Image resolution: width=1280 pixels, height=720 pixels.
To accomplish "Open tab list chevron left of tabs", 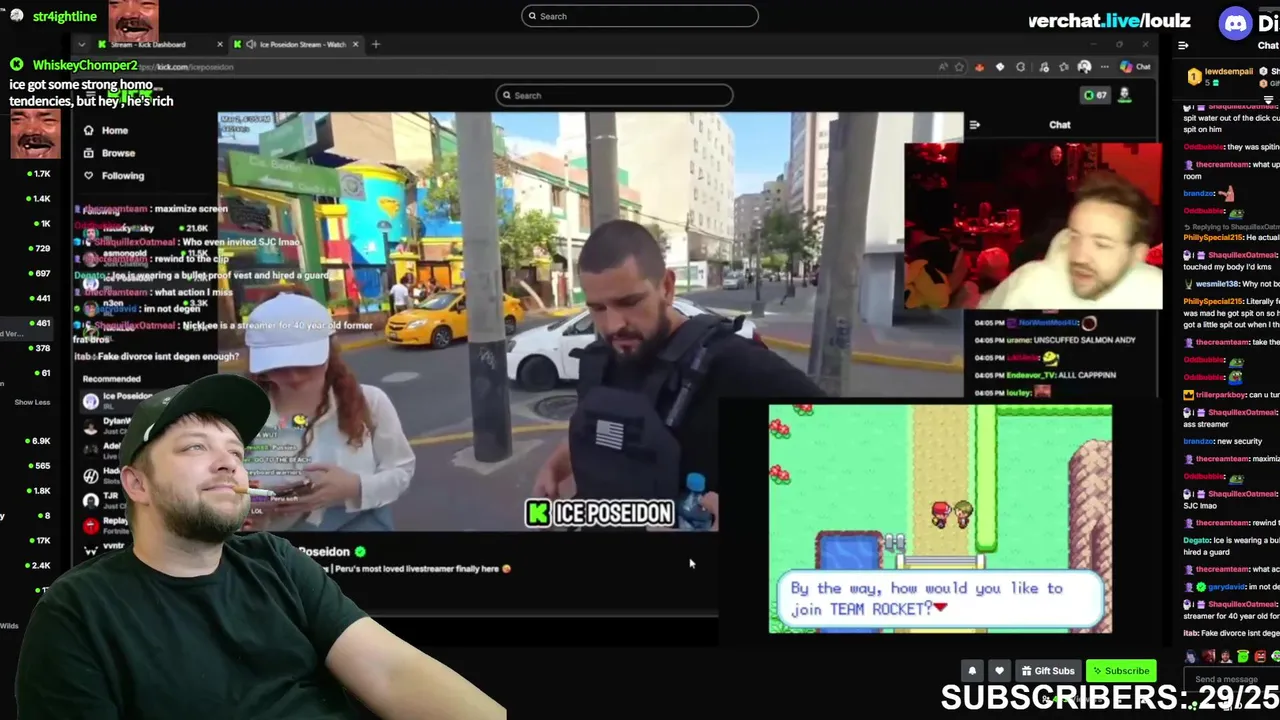I will 81,44.
